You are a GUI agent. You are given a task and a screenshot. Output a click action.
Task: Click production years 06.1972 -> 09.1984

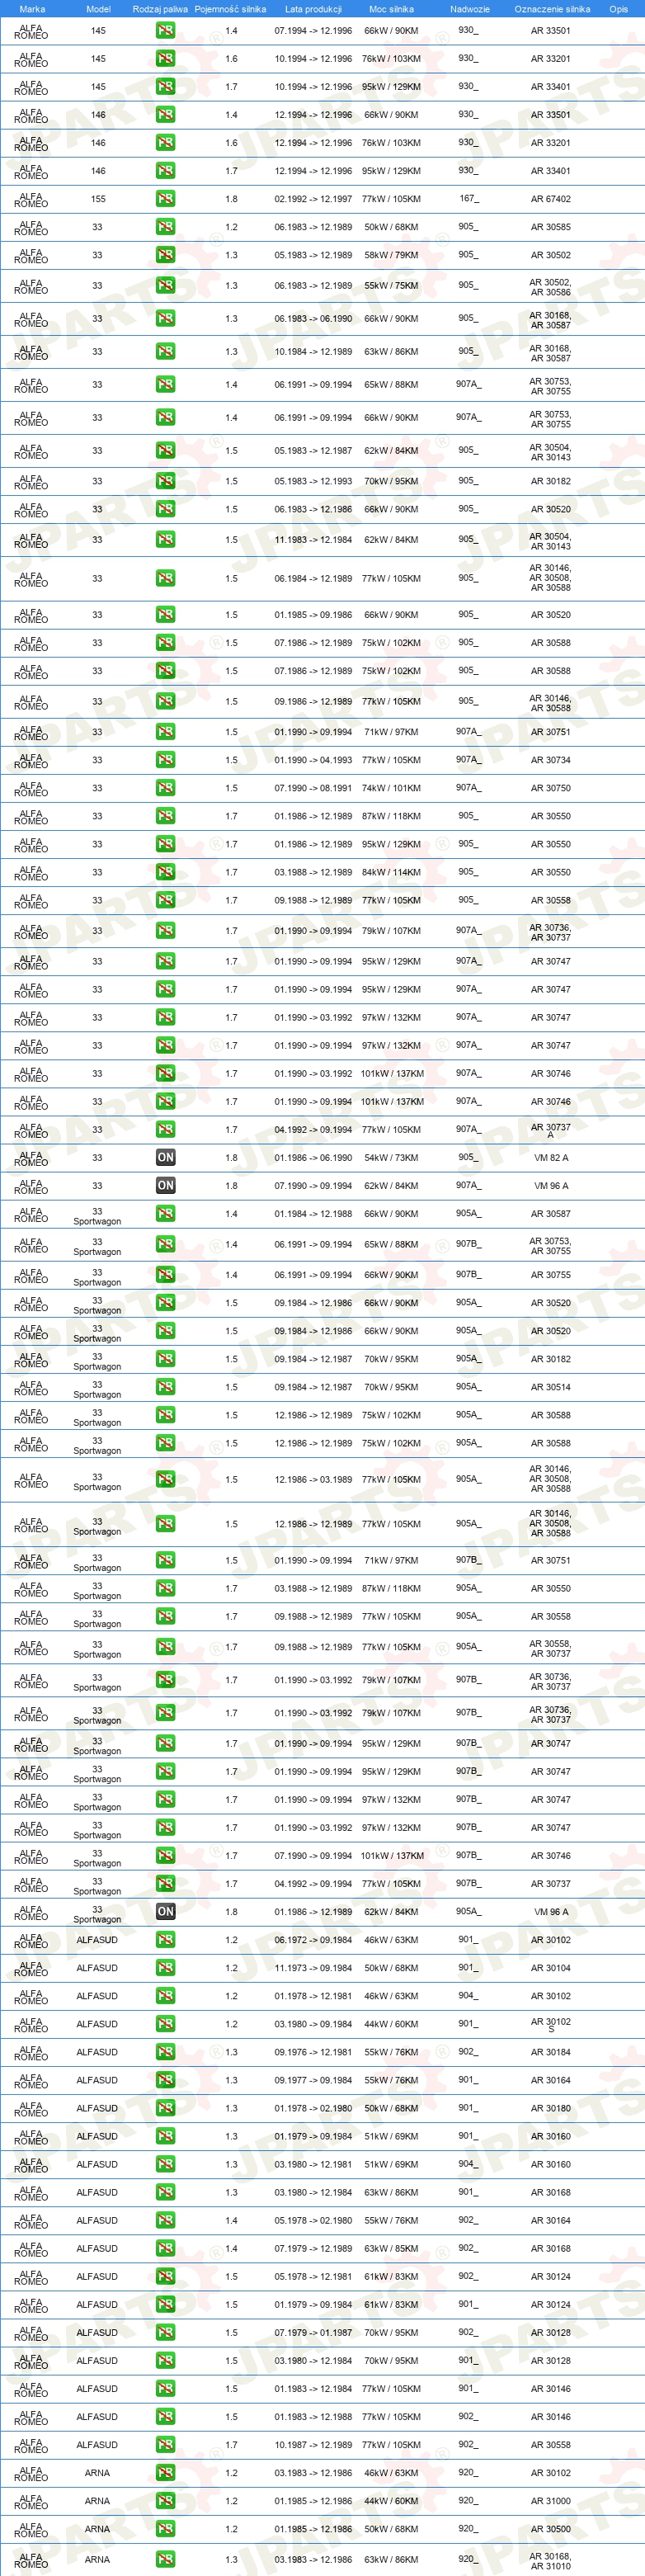pos(313,1939)
